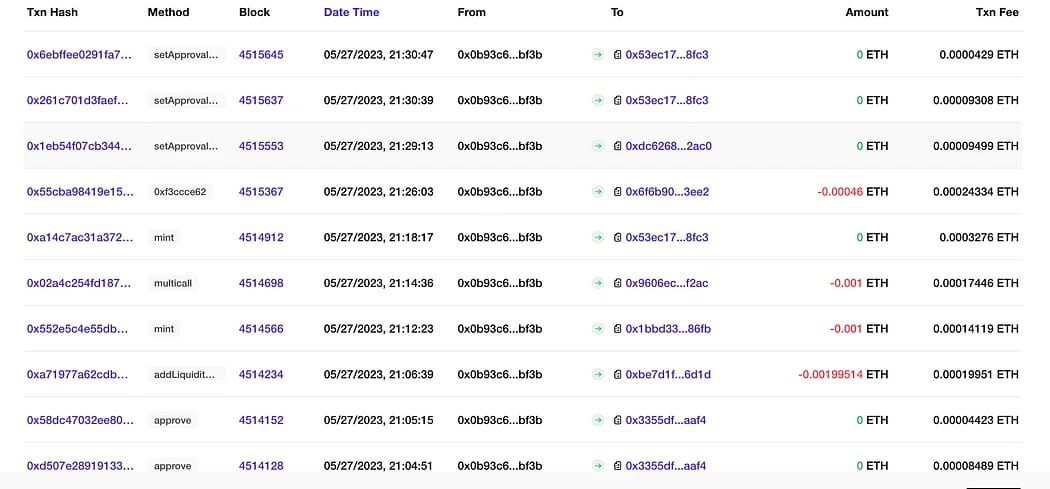Image resolution: width=1050 pixels, height=489 pixels.
Task: Open block 4514698
Action: click(261, 283)
